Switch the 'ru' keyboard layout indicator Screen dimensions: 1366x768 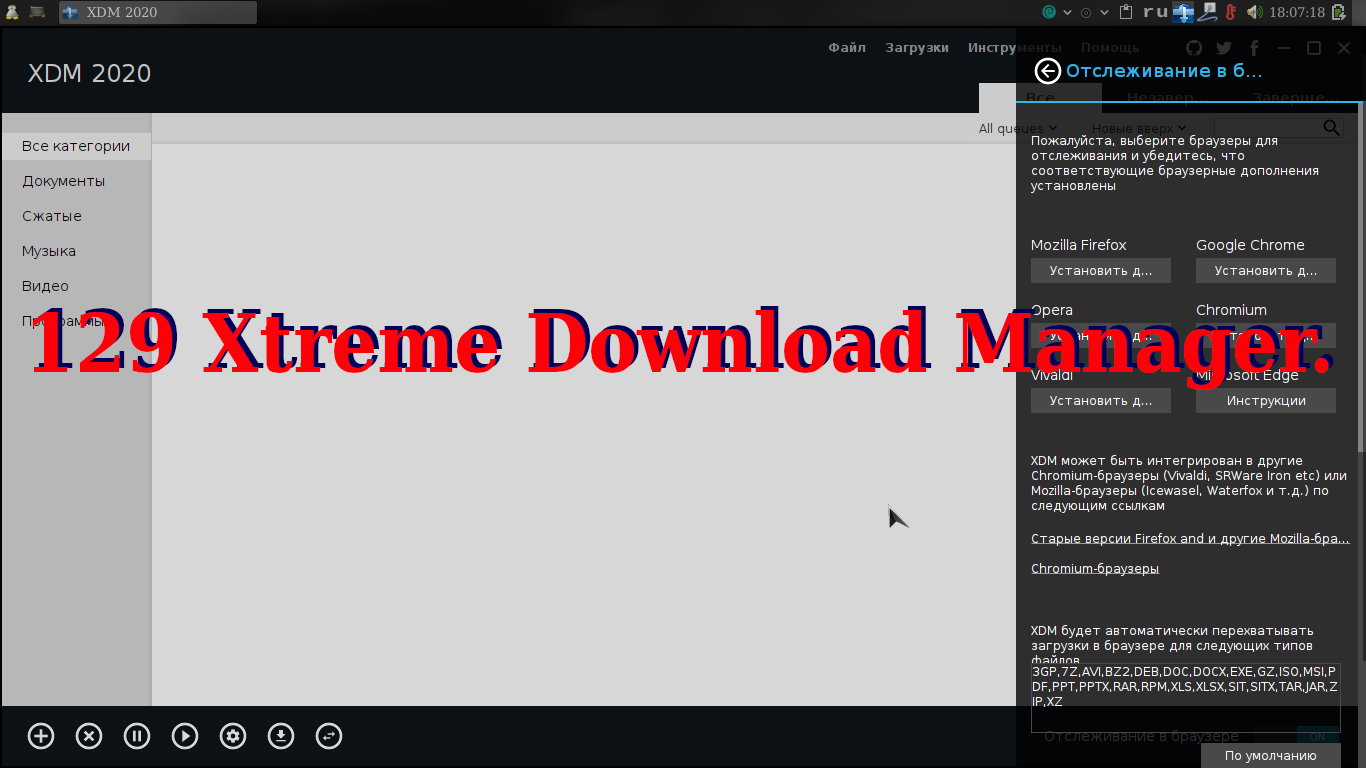click(1155, 12)
